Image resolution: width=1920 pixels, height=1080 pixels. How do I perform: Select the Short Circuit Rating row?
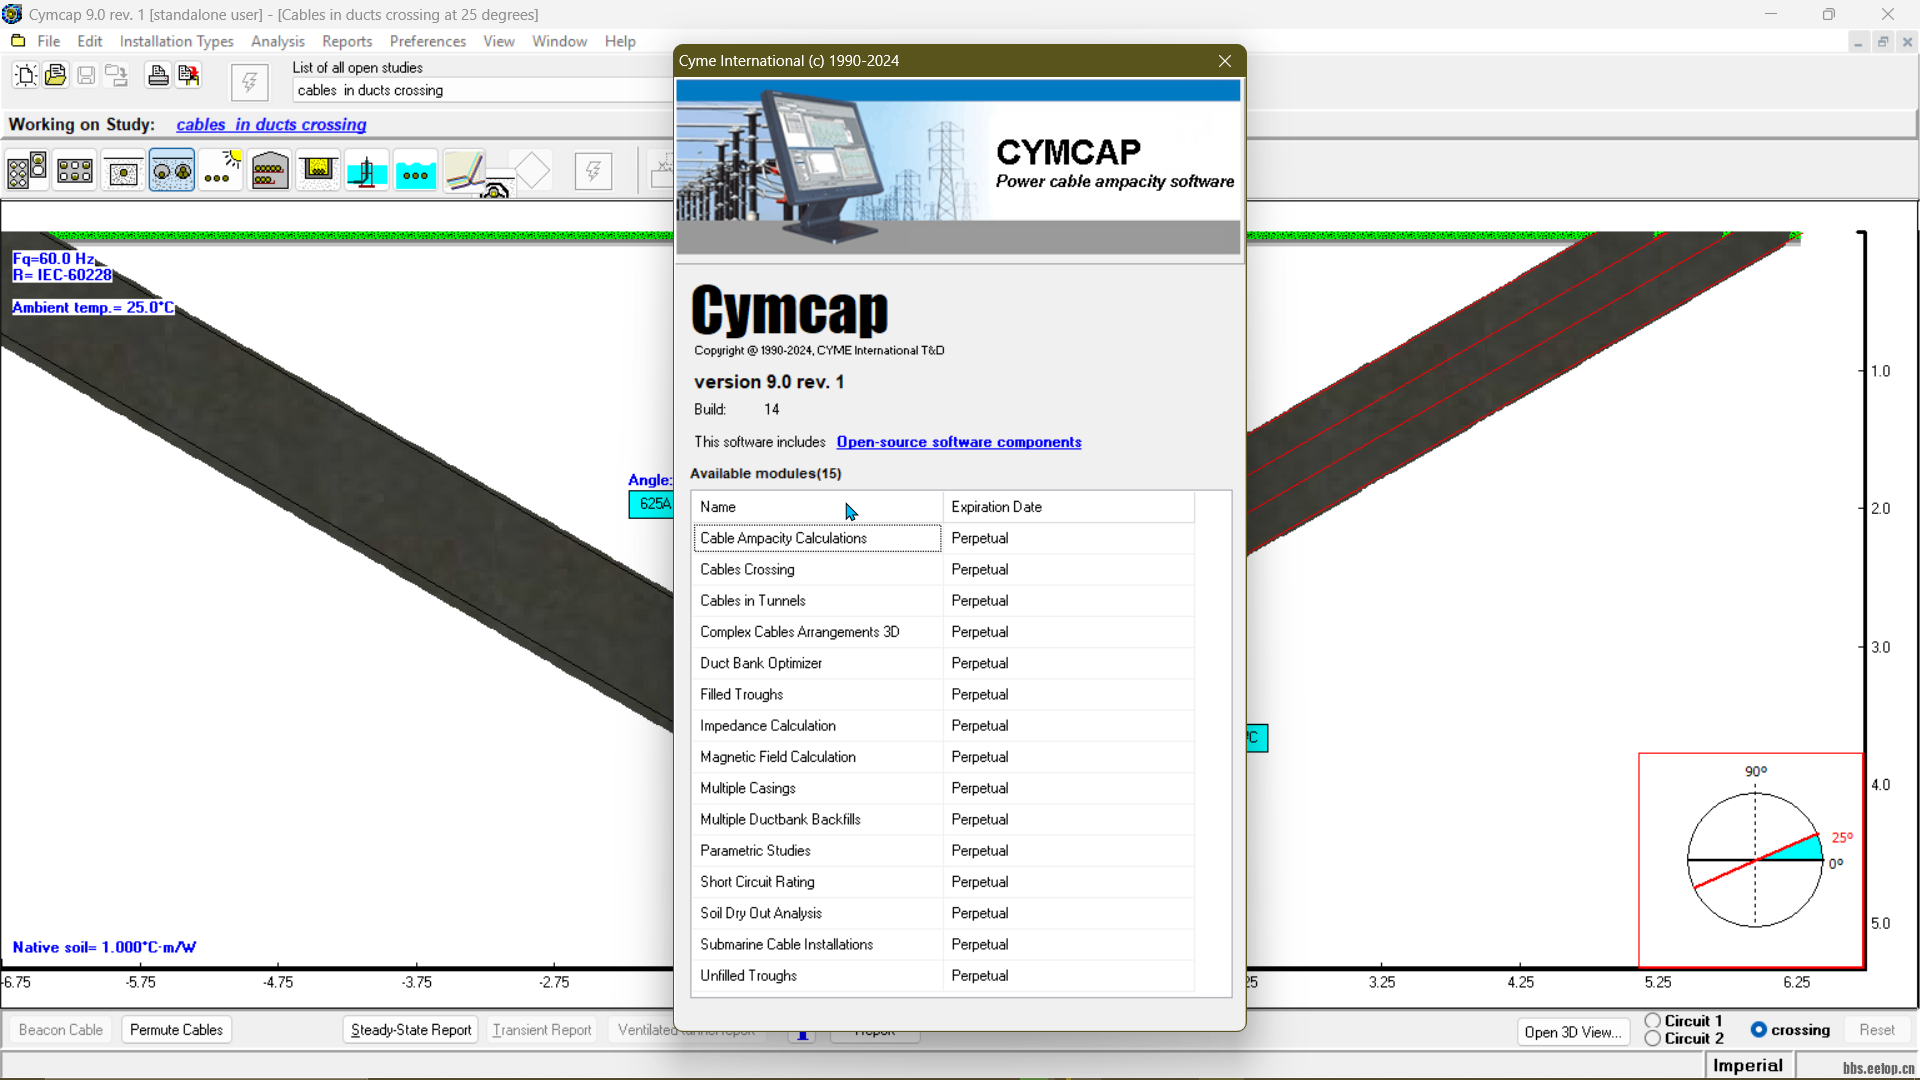click(943, 882)
